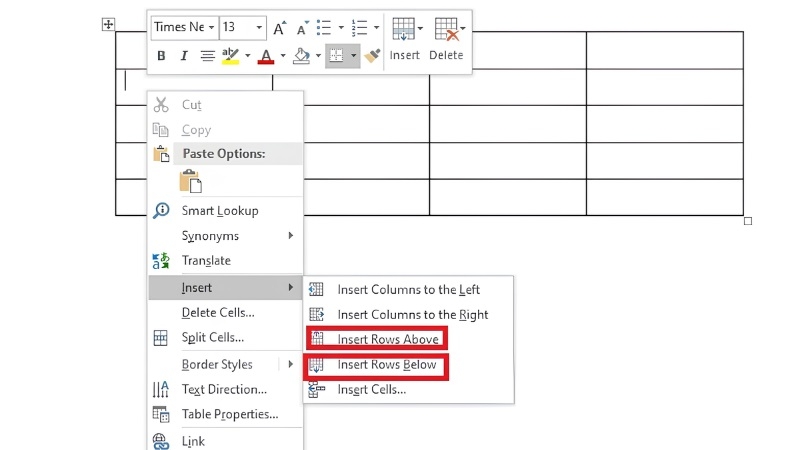This screenshot has width=800, height=450.
Task: Open the Bullets dropdown arrow
Action: pyautogui.click(x=341, y=28)
